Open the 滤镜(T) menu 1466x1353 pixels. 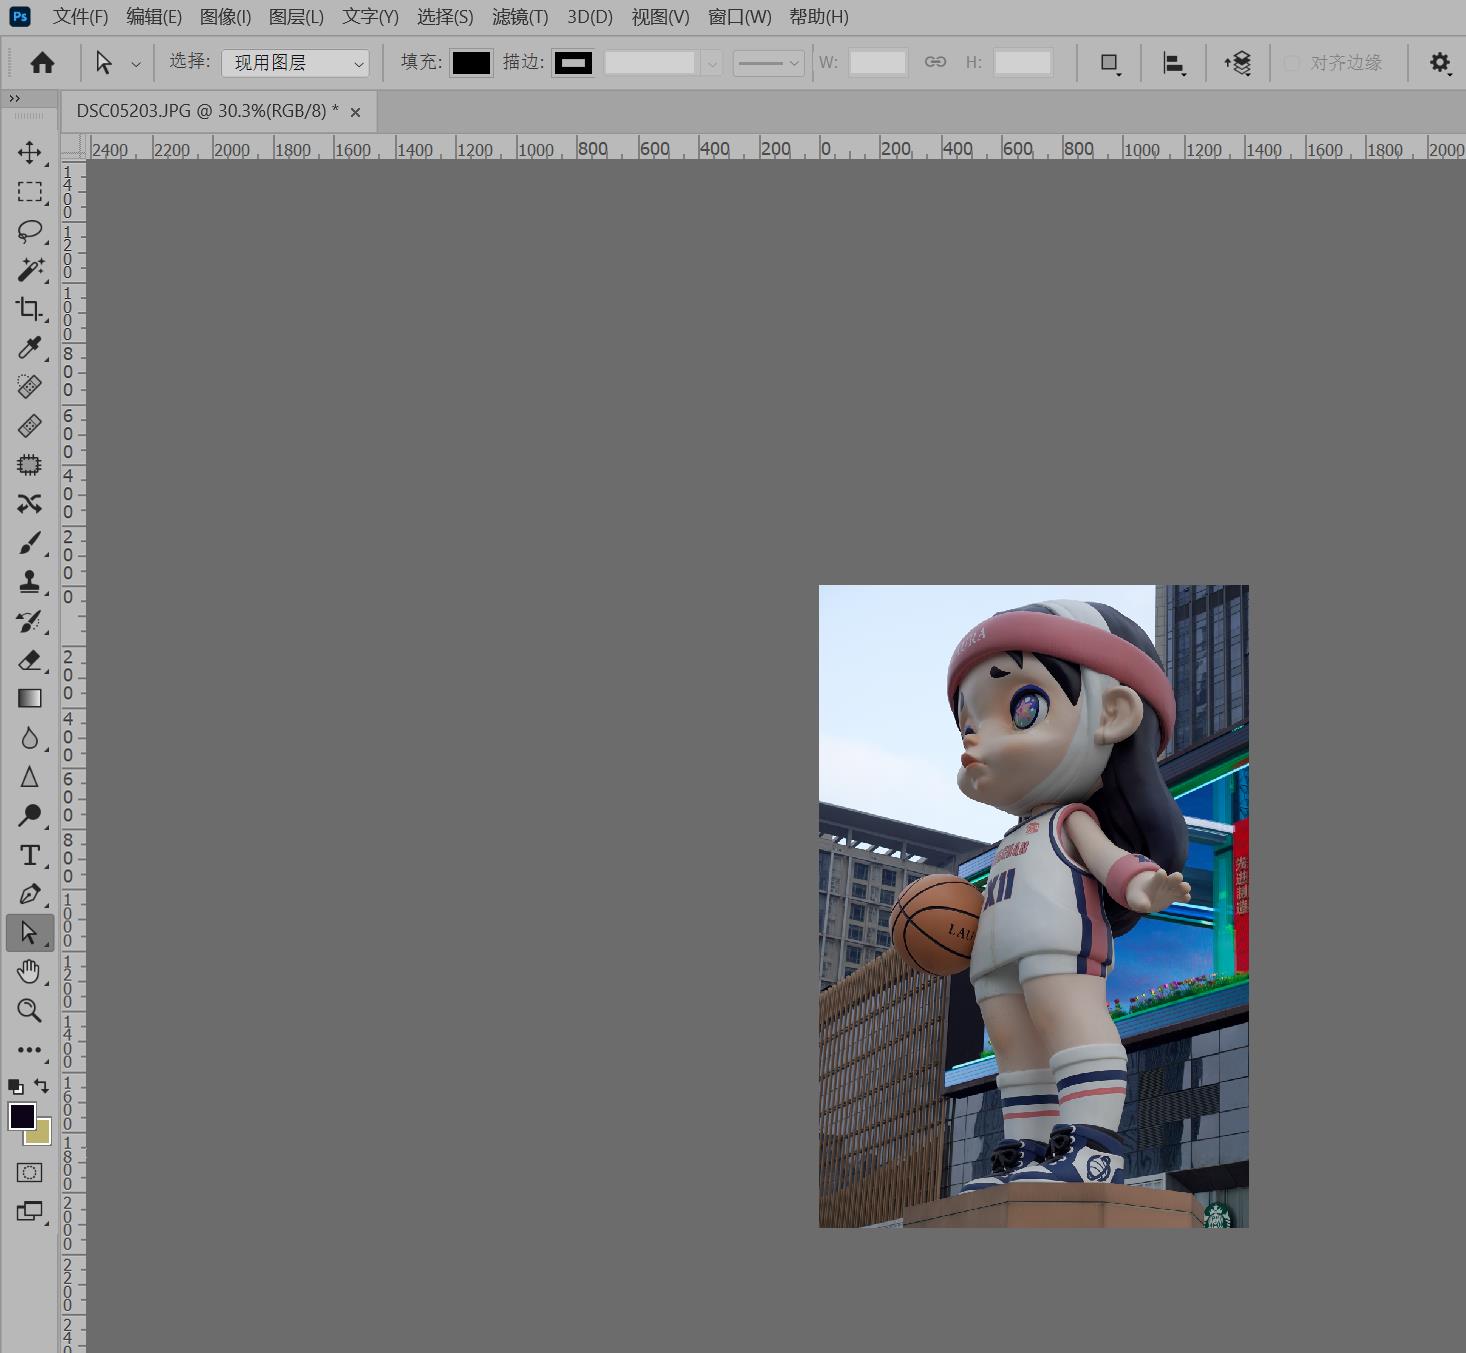[x=520, y=17]
